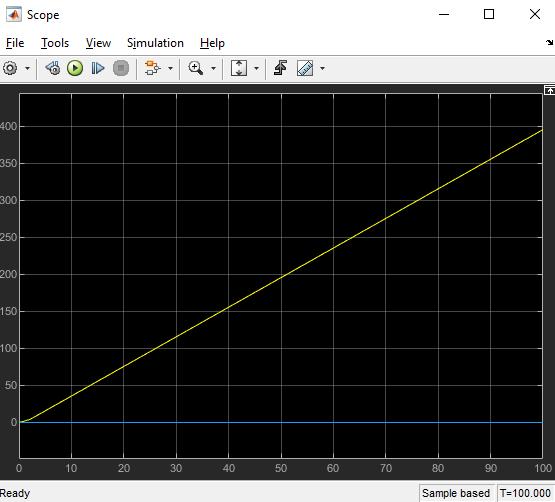This screenshot has width=555, height=502.
Task: Click the Scope window title text
Action: pos(43,15)
